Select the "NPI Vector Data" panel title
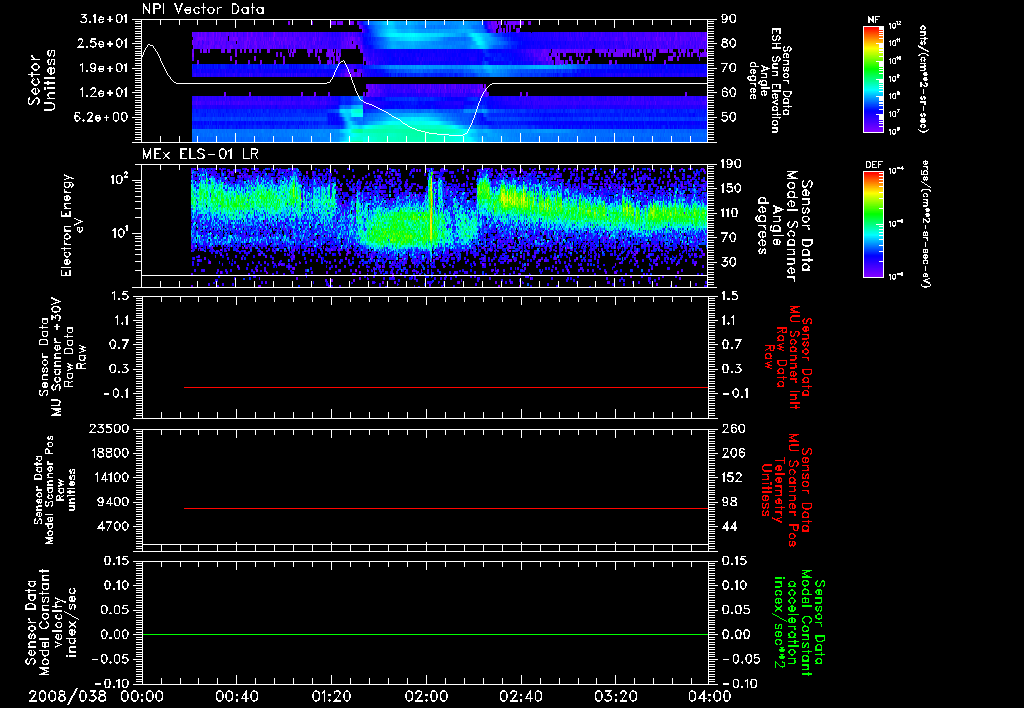1024x708 pixels. tap(203, 9)
